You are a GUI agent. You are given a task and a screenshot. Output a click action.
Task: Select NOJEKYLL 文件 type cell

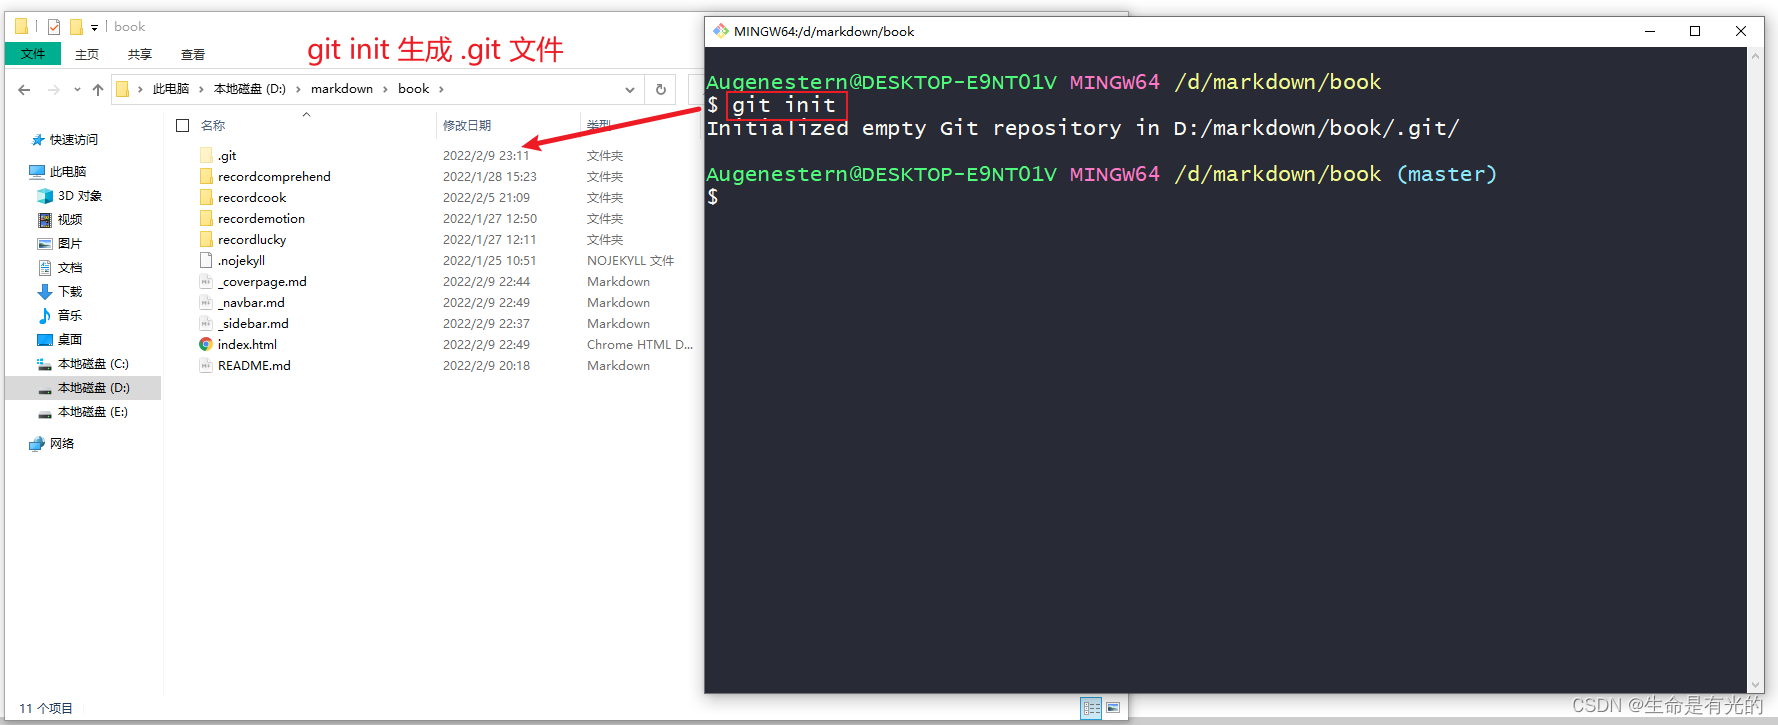(x=631, y=261)
